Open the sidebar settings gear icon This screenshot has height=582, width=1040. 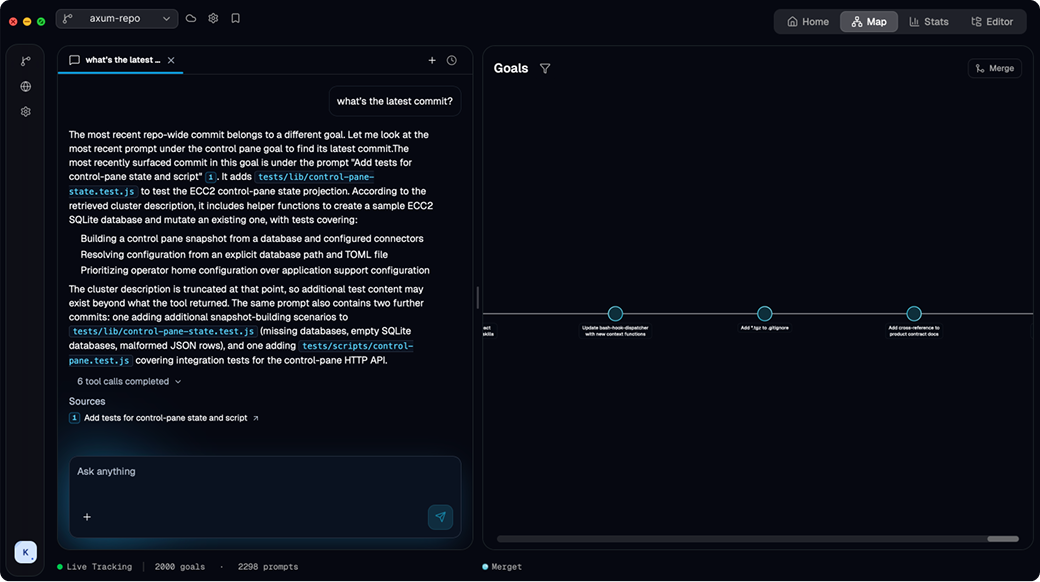[x=26, y=111]
